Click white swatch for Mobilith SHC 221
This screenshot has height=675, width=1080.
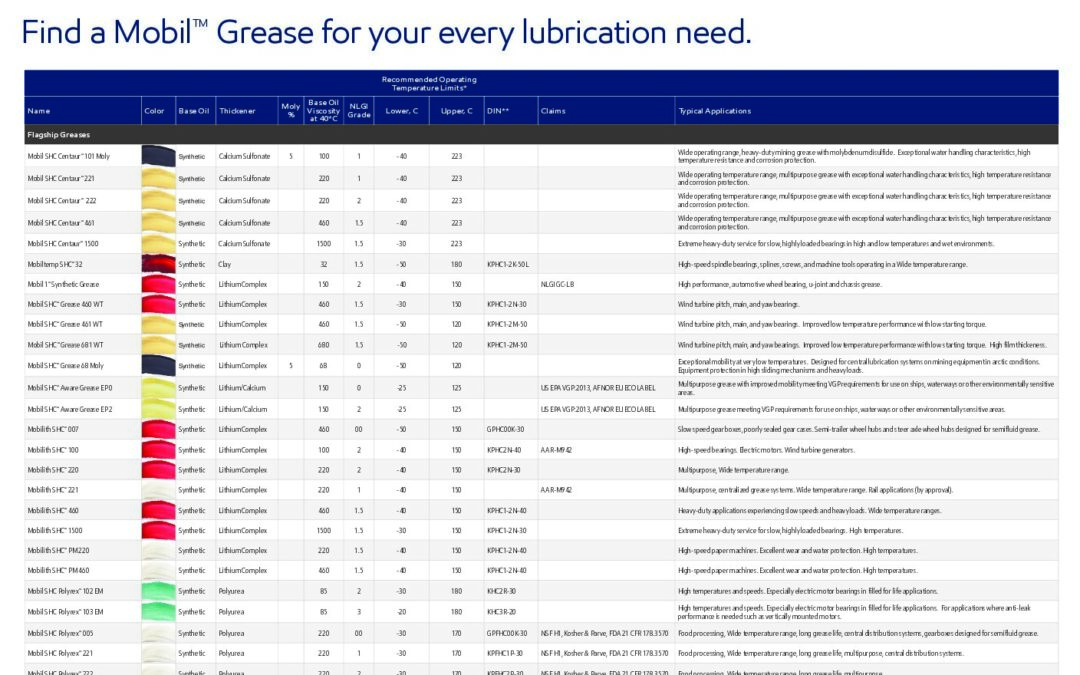[158, 490]
